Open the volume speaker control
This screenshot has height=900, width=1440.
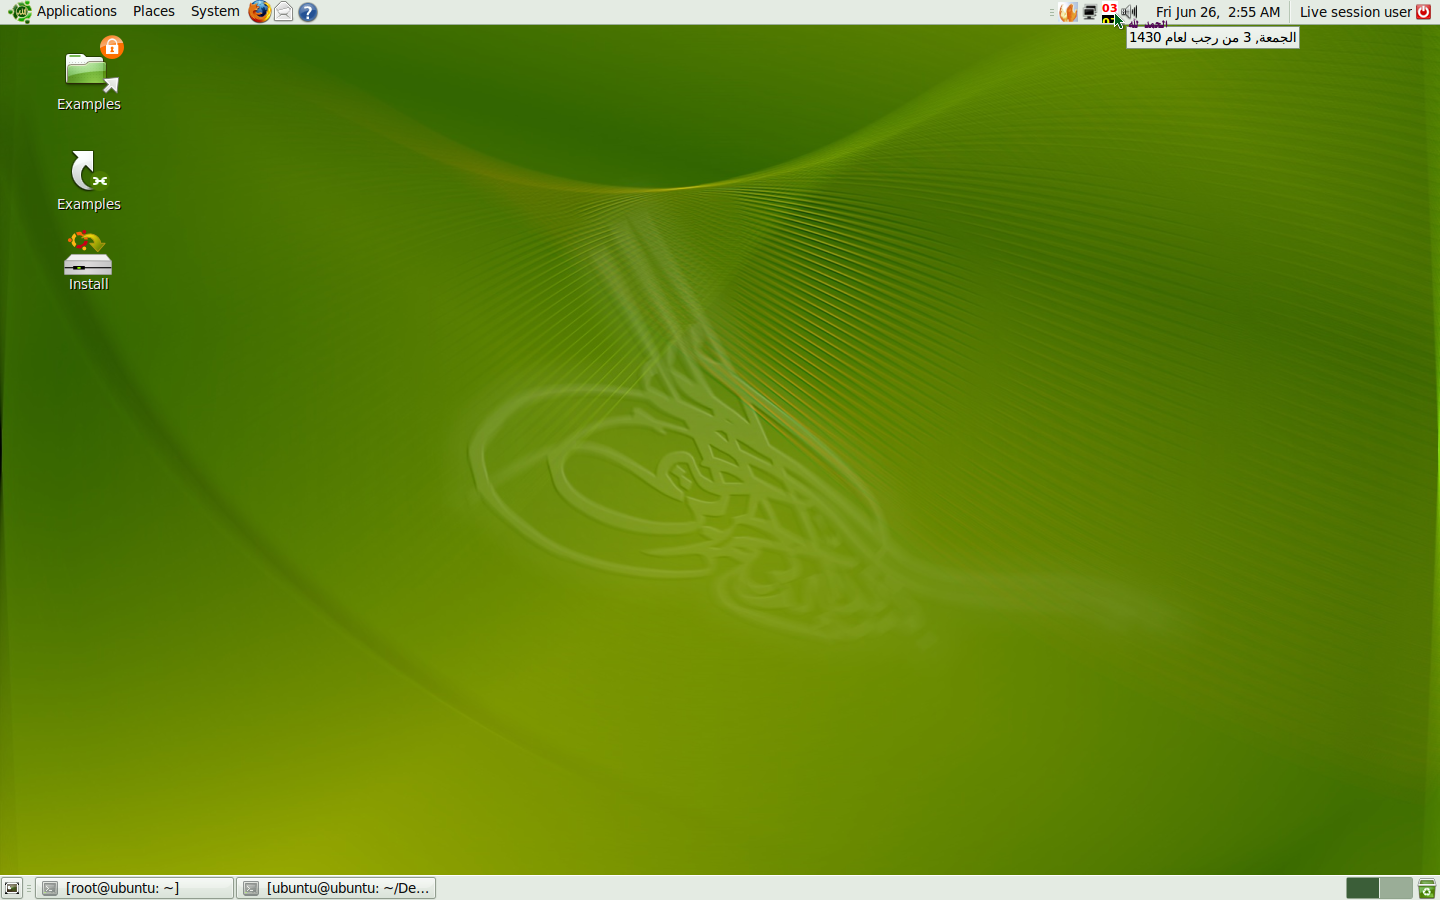click(1130, 12)
